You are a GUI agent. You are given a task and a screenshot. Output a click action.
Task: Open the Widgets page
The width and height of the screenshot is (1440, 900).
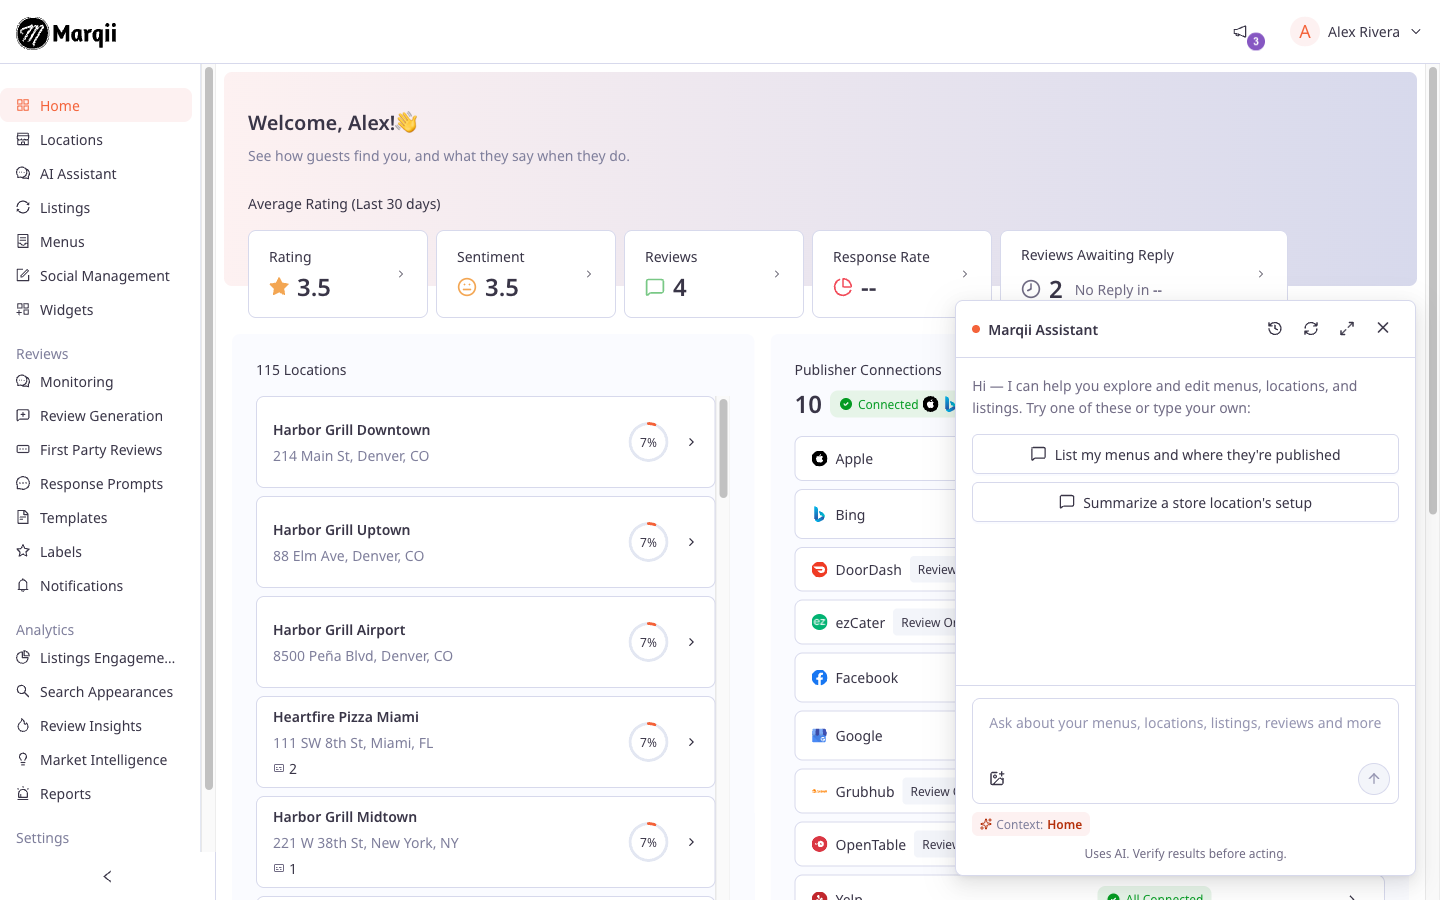pyautogui.click(x=96, y=310)
